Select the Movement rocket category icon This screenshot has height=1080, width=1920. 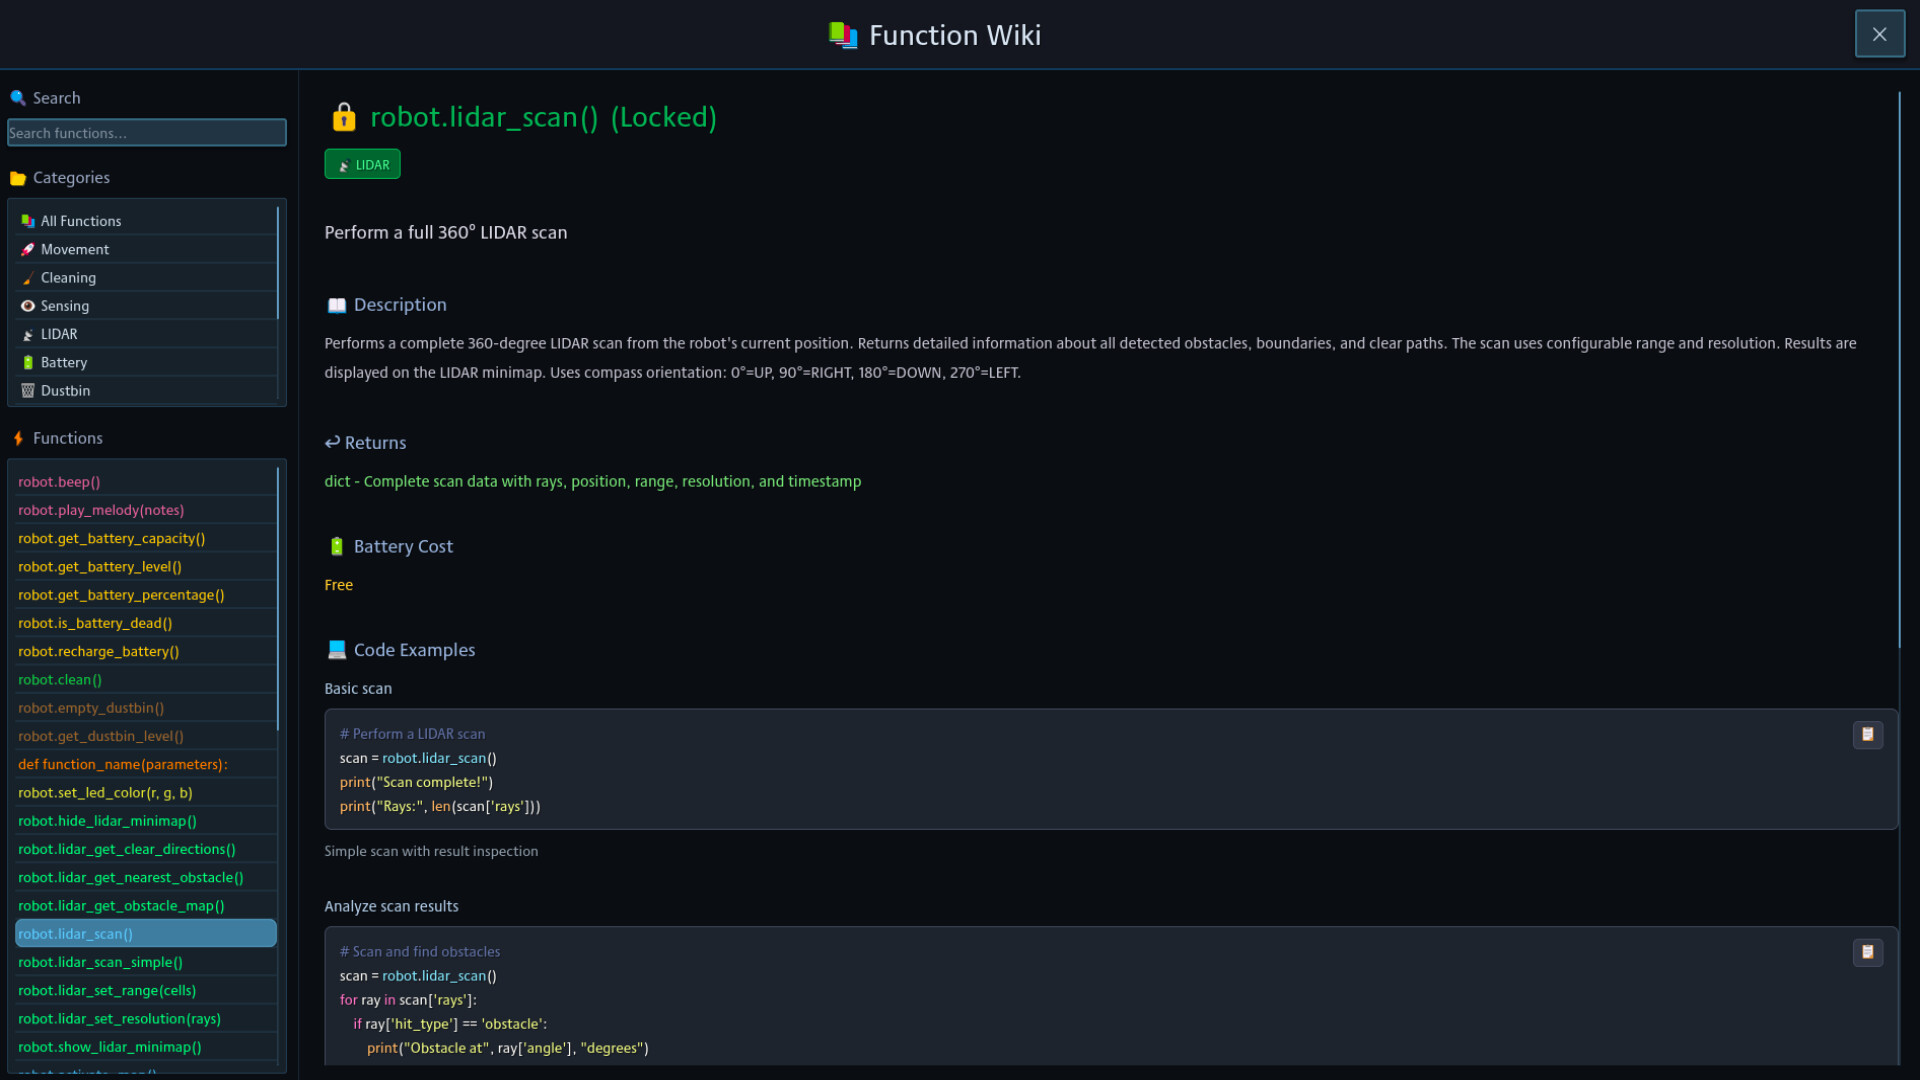[x=28, y=249]
